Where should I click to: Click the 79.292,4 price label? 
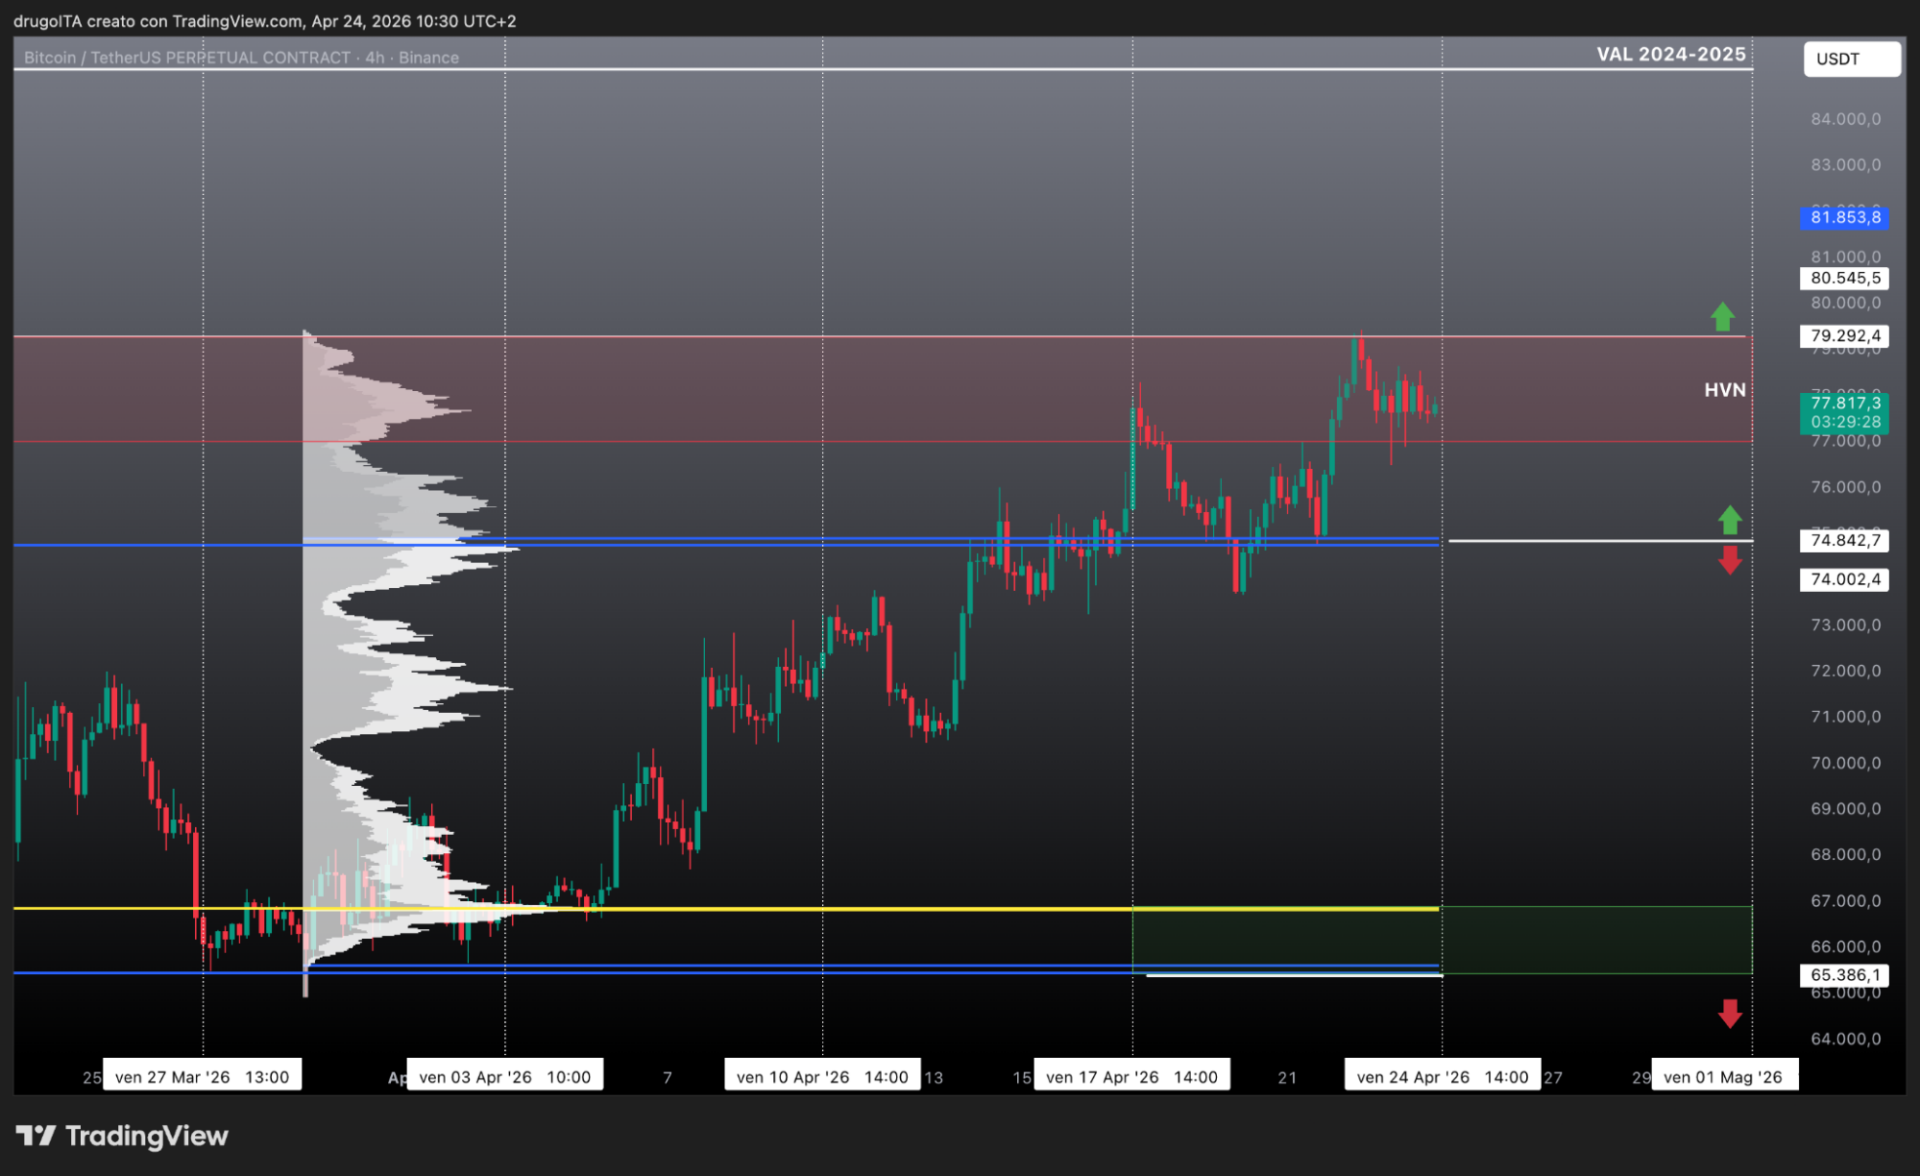[x=1845, y=336]
